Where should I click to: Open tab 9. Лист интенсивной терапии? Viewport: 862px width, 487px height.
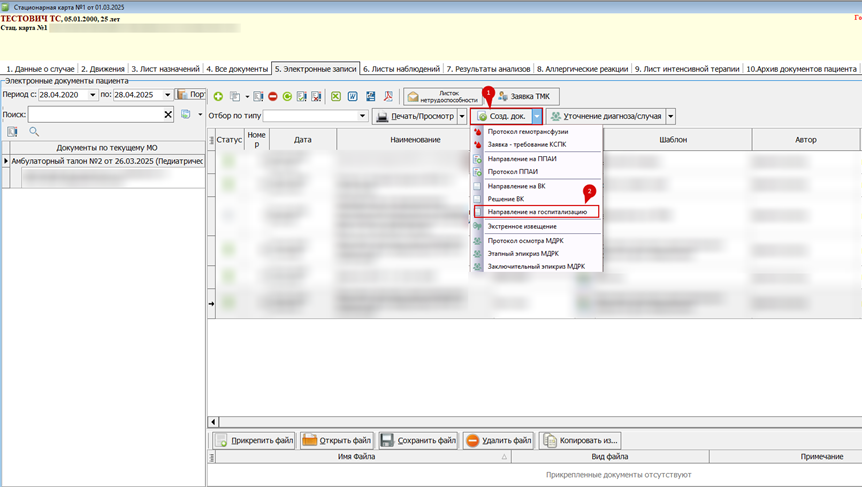(687, 69)
